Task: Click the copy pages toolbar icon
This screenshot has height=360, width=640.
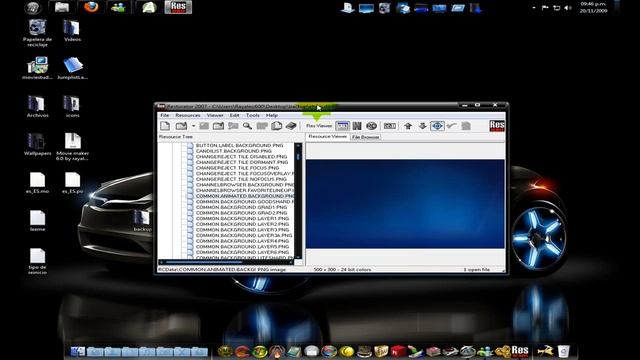Action: point(277,126)
